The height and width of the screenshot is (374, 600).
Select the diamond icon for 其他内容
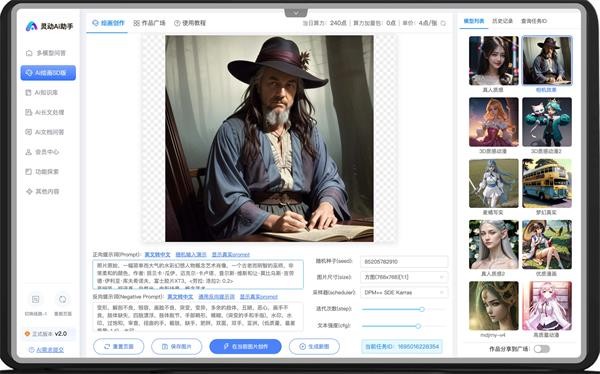pos(29,191)
